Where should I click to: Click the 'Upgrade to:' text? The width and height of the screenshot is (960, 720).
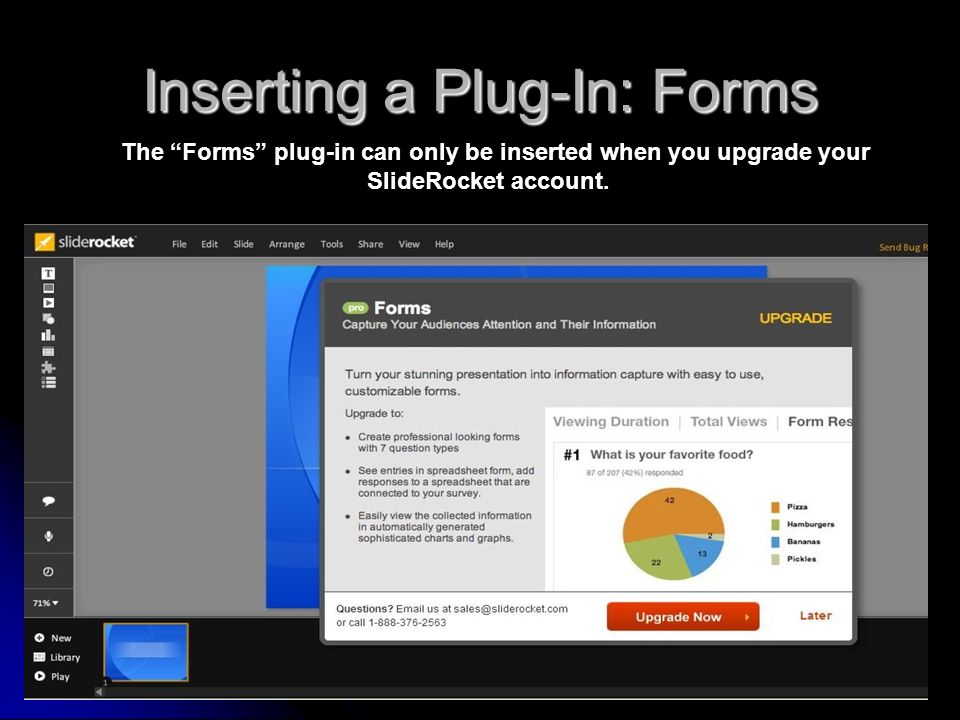[374, 413]
